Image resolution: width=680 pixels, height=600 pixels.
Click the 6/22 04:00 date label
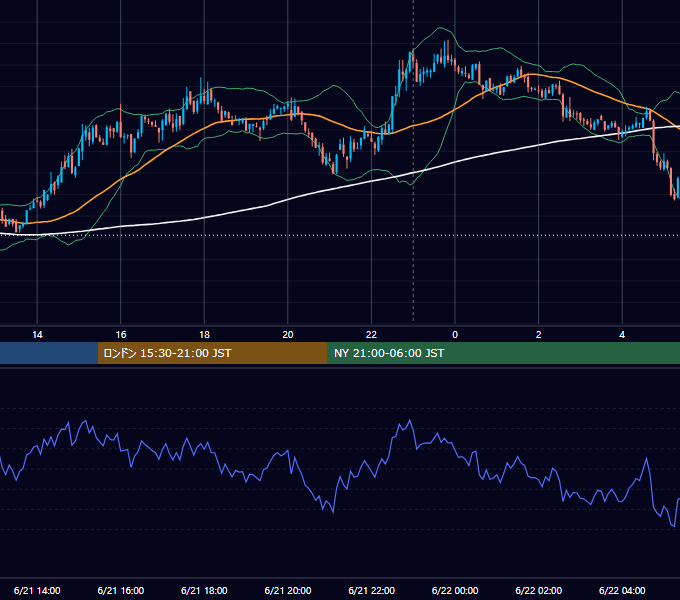tap(622, 590)
